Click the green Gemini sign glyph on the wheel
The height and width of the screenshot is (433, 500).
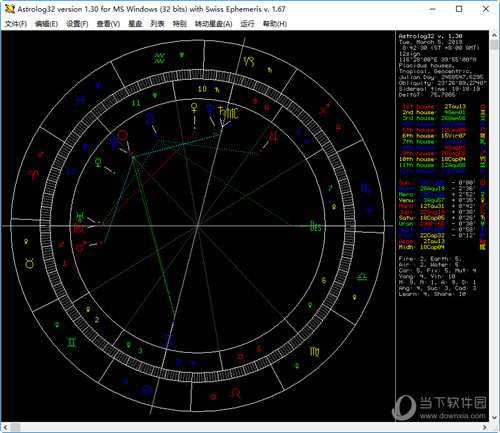click(71, 342)
